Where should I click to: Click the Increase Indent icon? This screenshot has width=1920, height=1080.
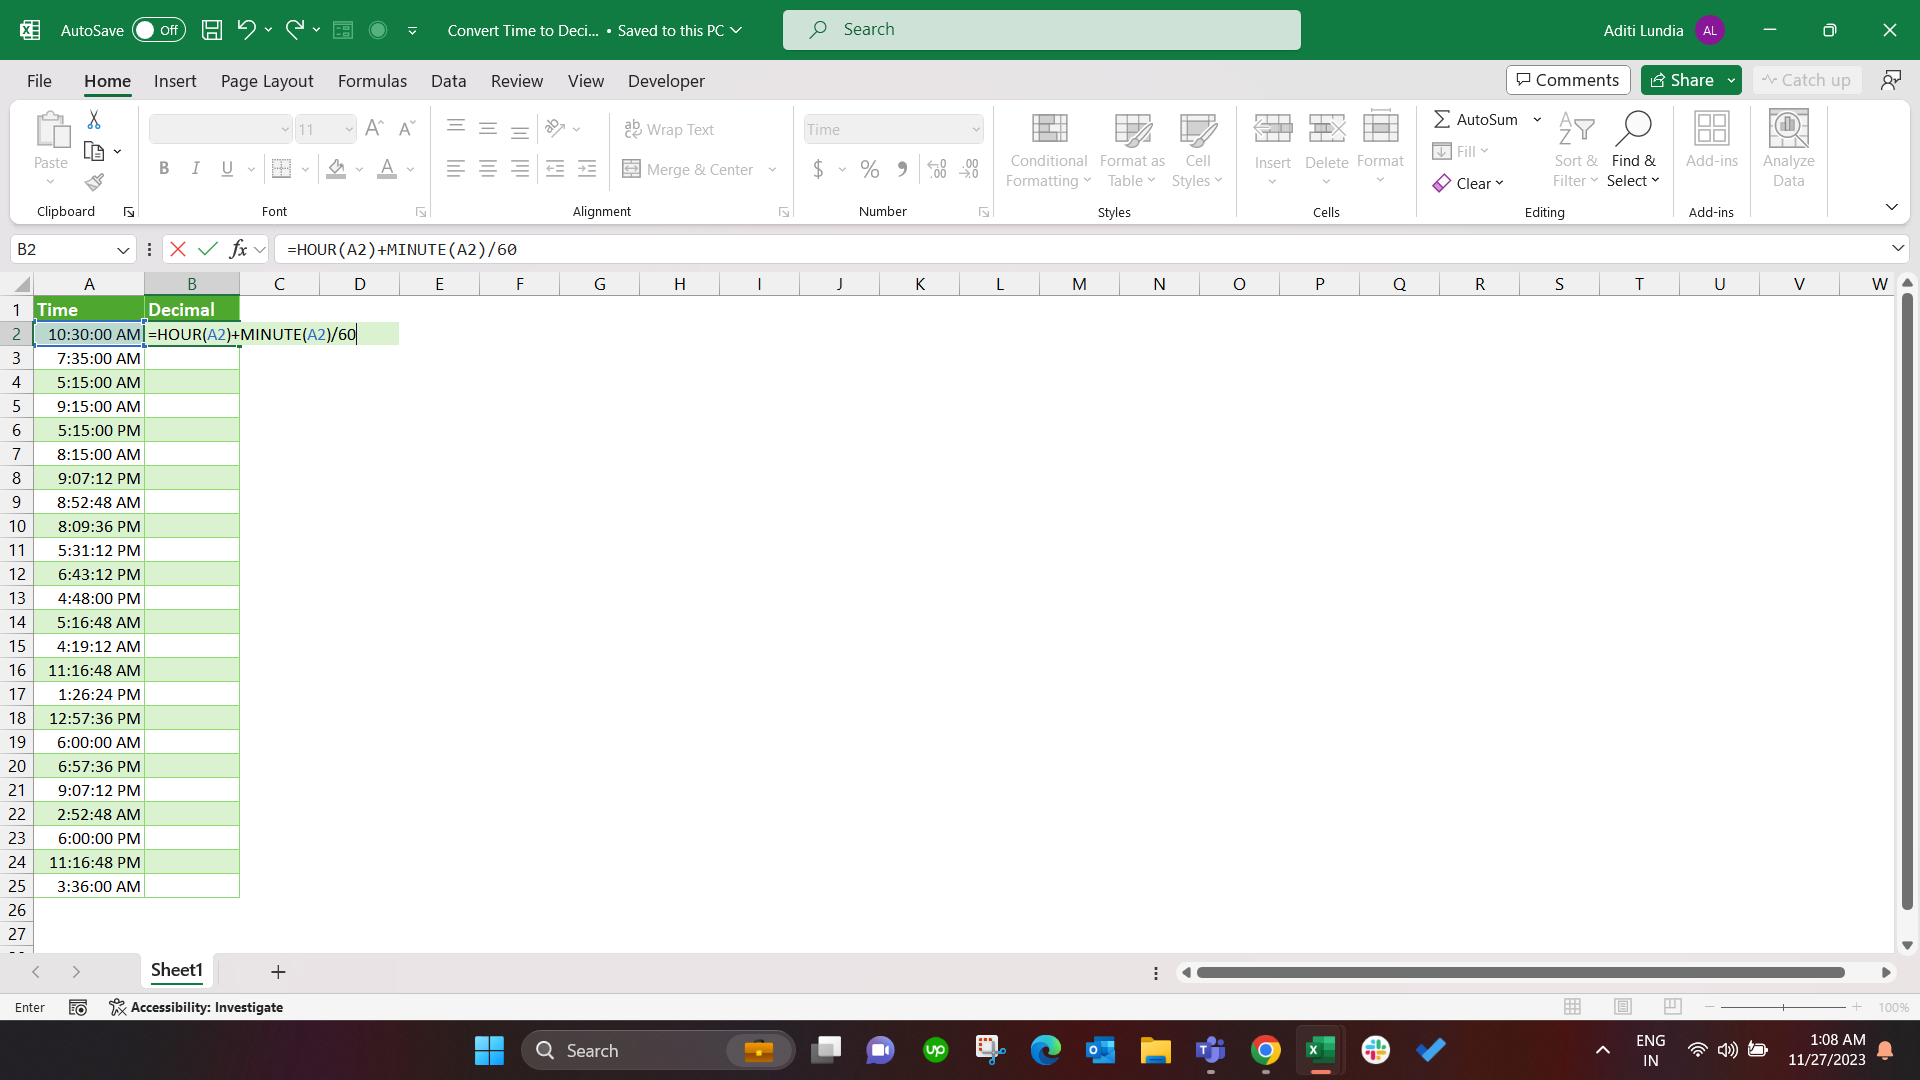(587, 169)
